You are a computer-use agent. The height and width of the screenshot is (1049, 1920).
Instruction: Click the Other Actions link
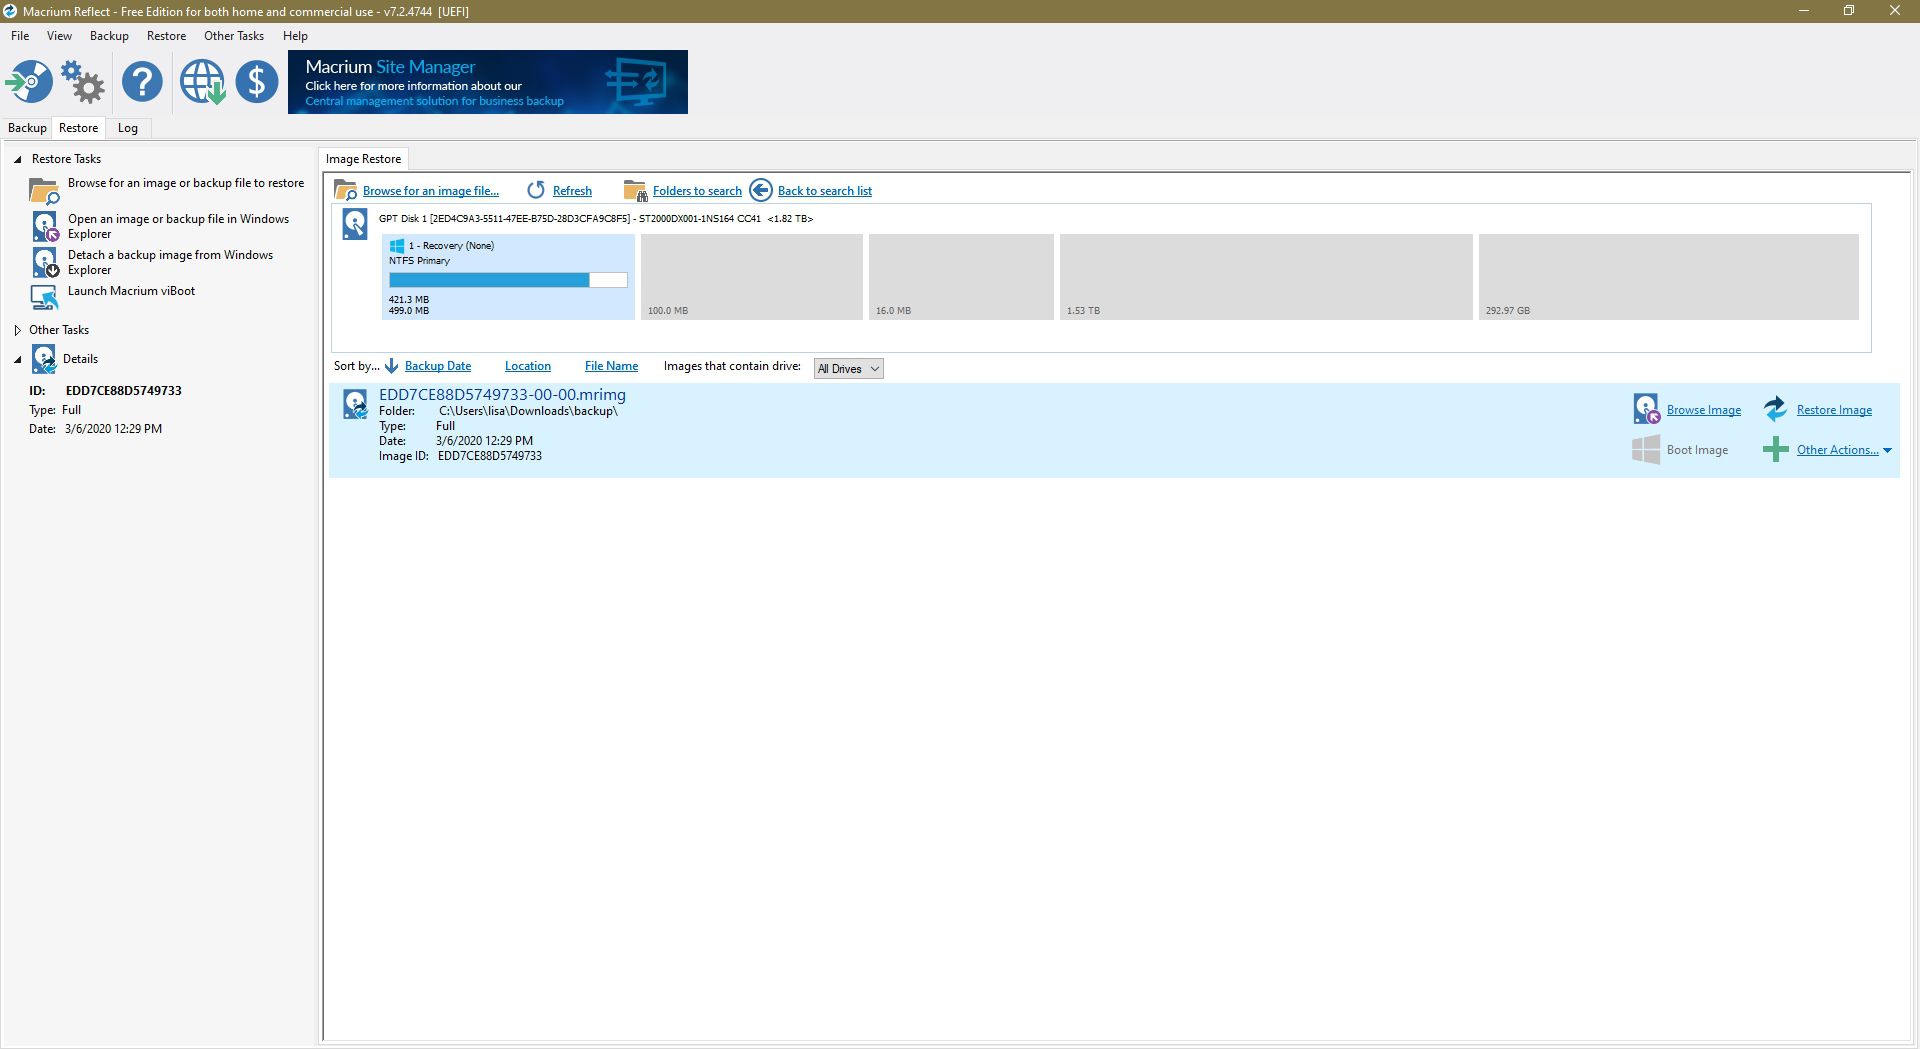tap(1837, 450)
